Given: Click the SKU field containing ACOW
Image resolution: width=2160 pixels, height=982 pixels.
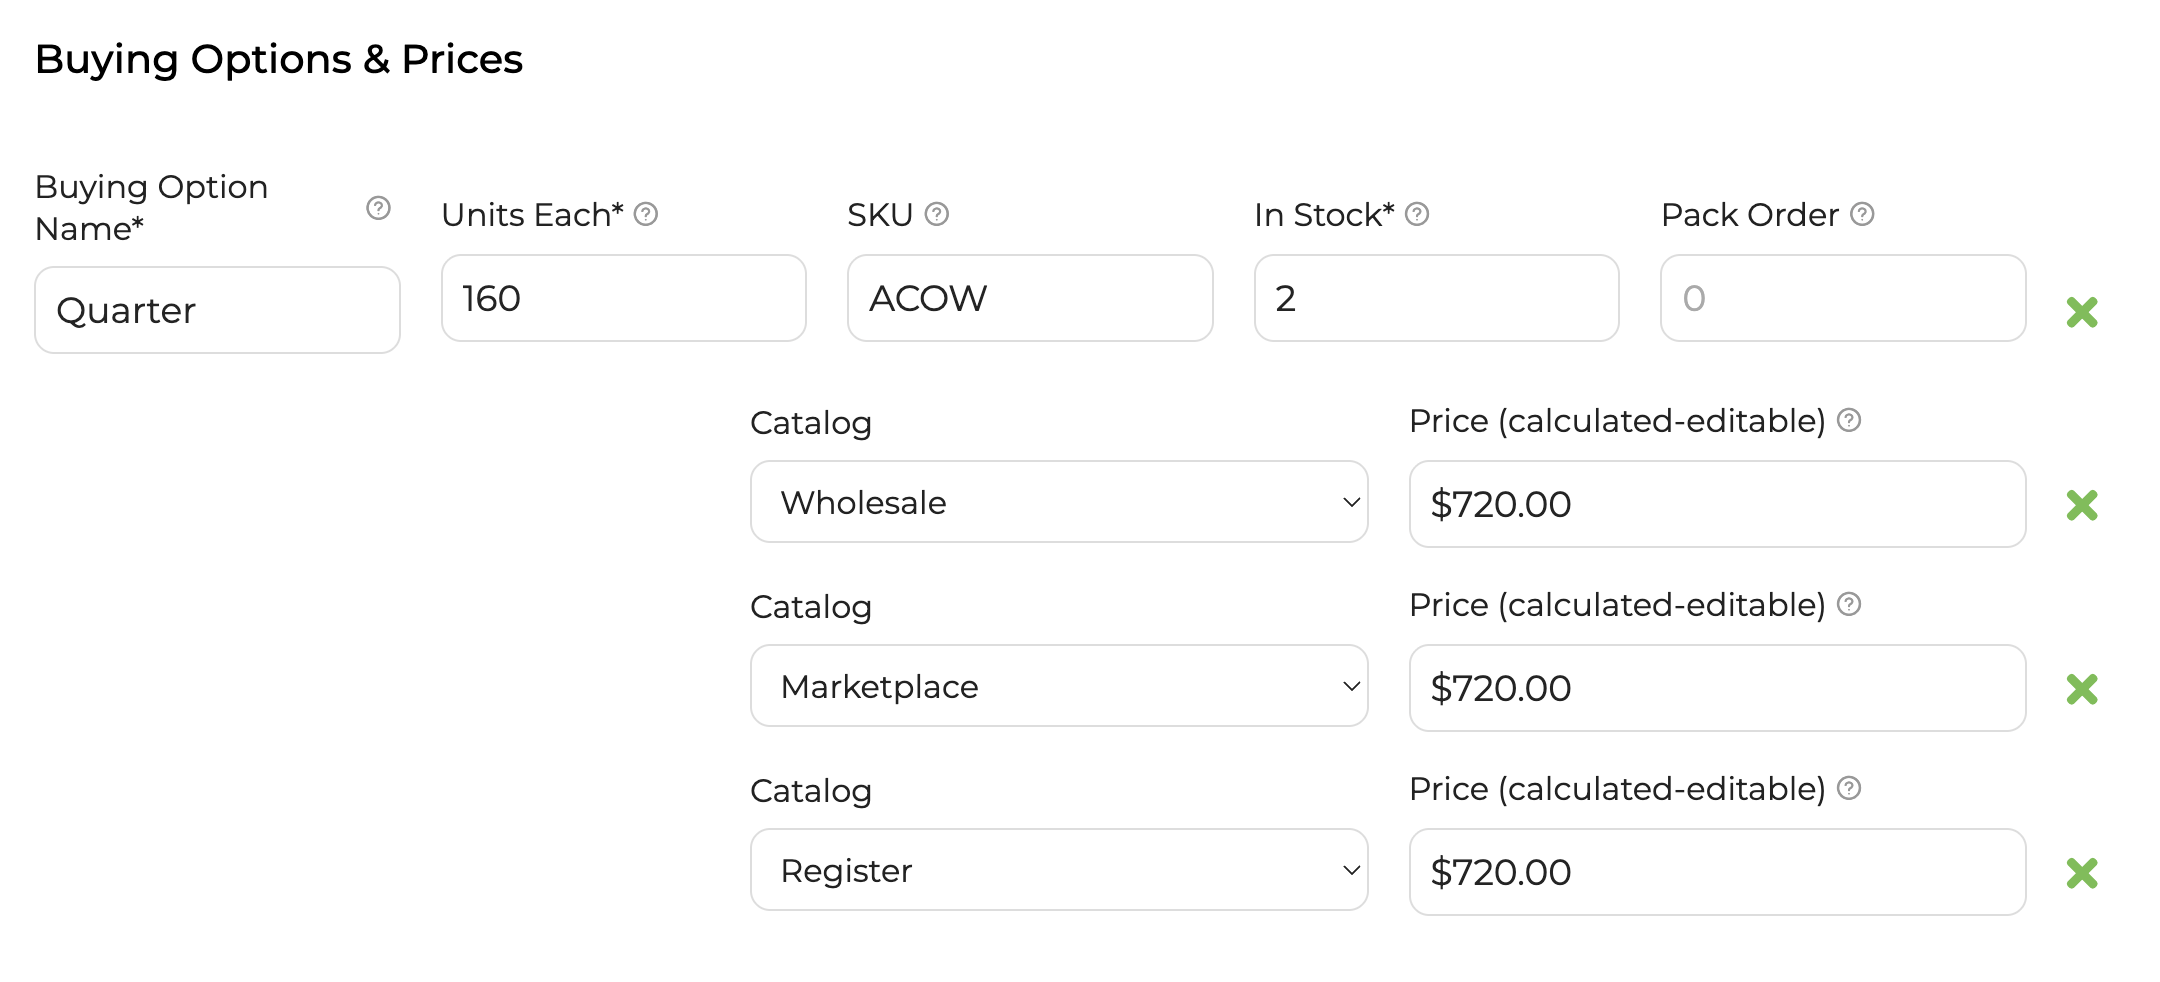Looking at the screenshot, I should click(1030, 298).
